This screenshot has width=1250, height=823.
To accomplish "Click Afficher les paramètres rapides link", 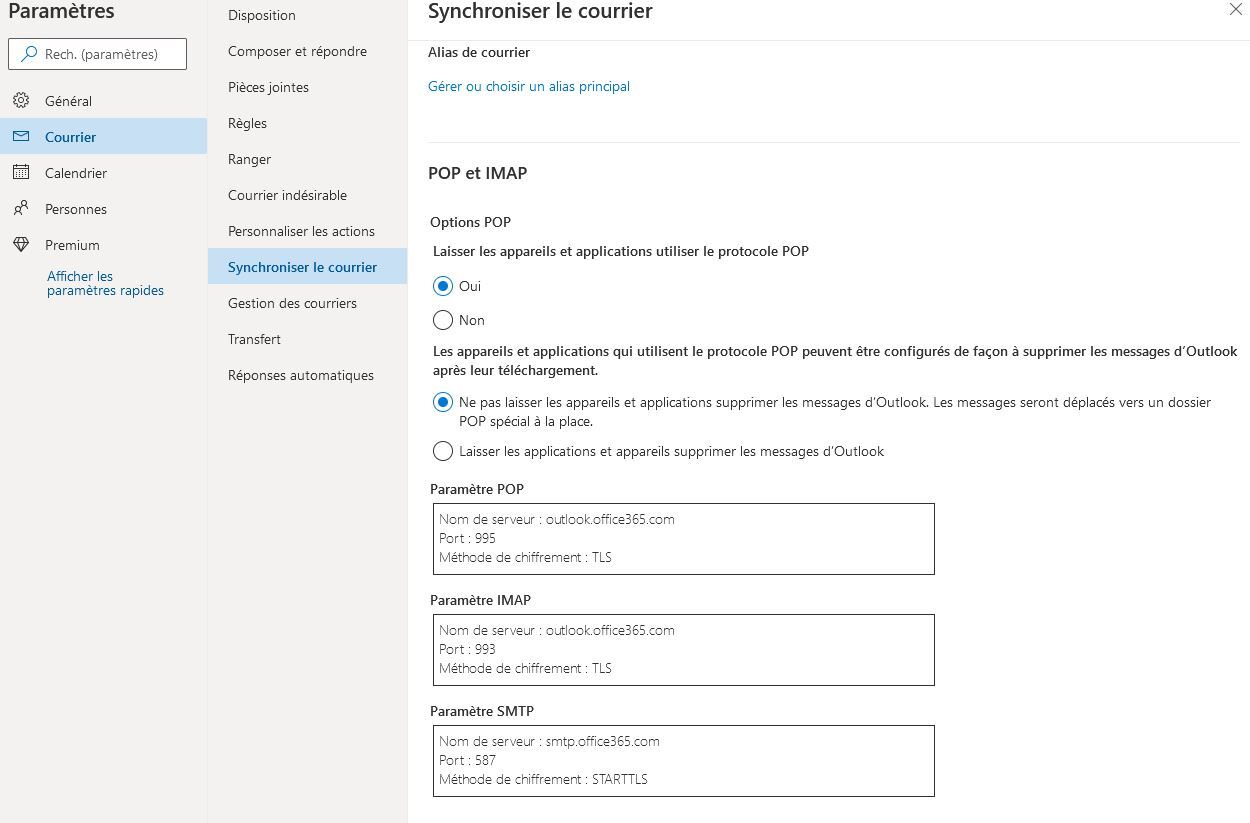I will click(x=105, y=283).
